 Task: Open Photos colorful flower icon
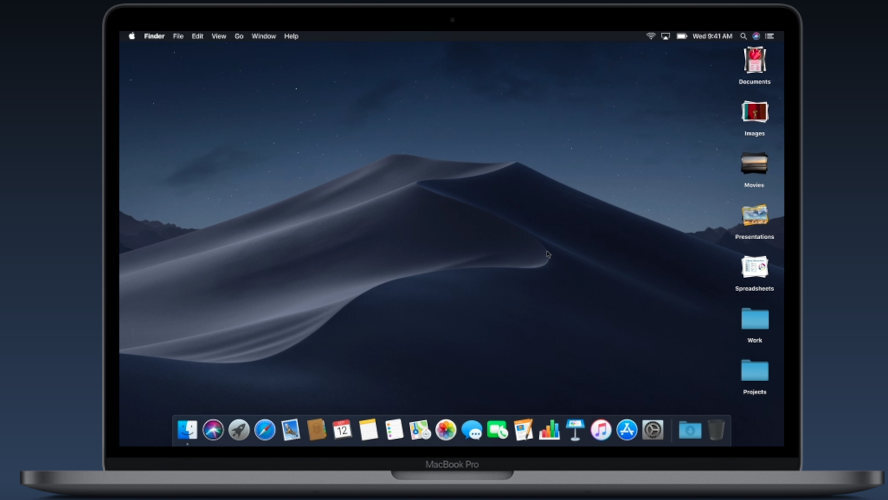(x=446, y=430)
